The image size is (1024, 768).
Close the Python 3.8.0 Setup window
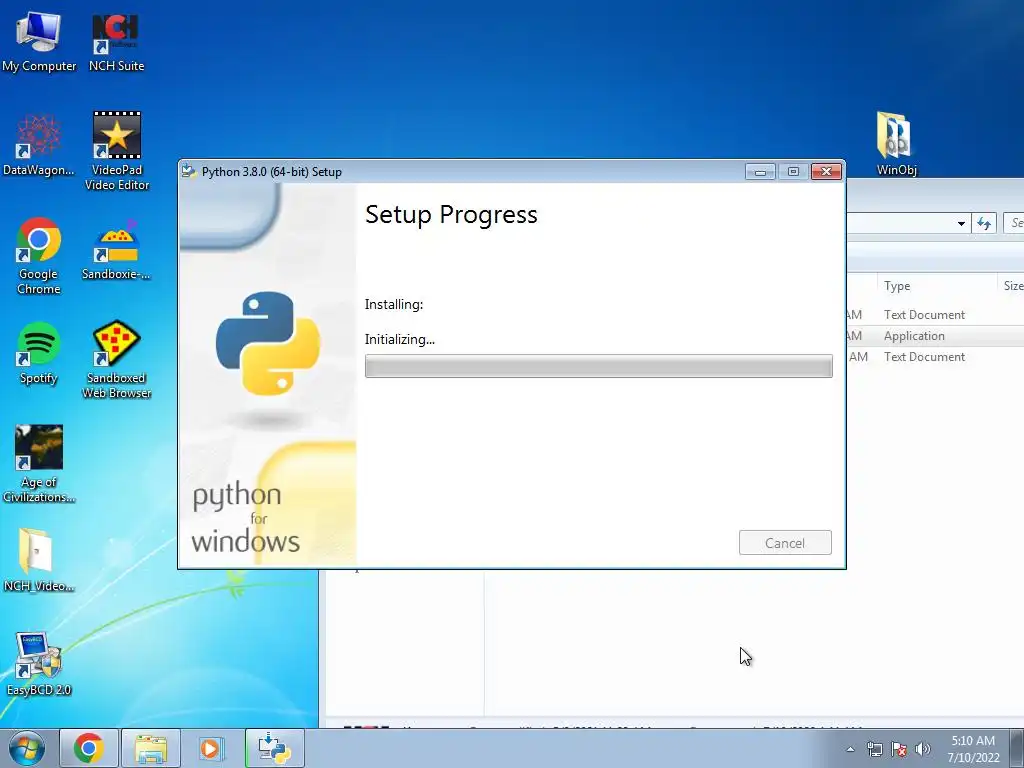[x=826, y=172]
